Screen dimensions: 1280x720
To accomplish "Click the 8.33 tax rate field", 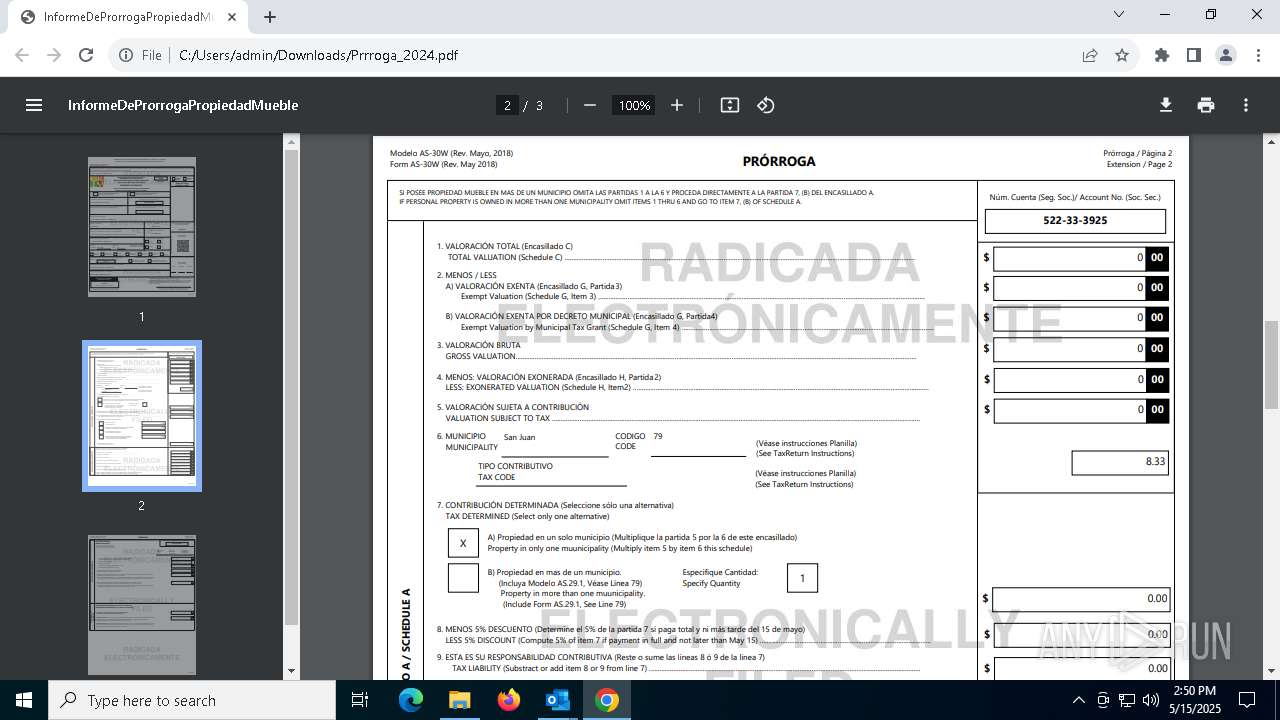I will click(1120, 462).
